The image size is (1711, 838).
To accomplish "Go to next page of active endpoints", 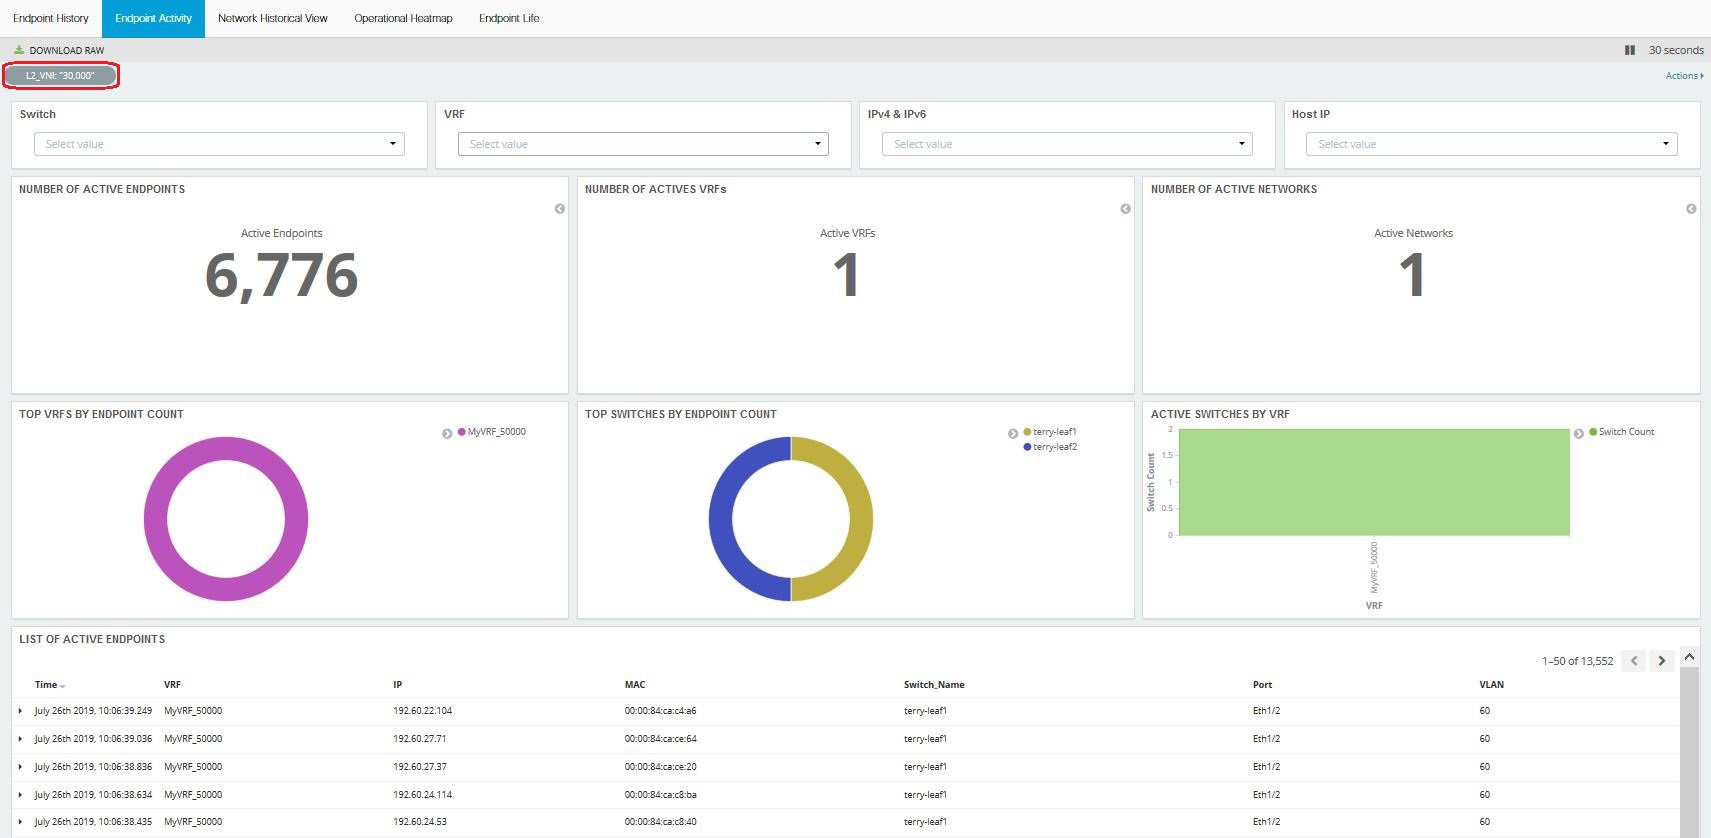I will tap(1662, 661).
